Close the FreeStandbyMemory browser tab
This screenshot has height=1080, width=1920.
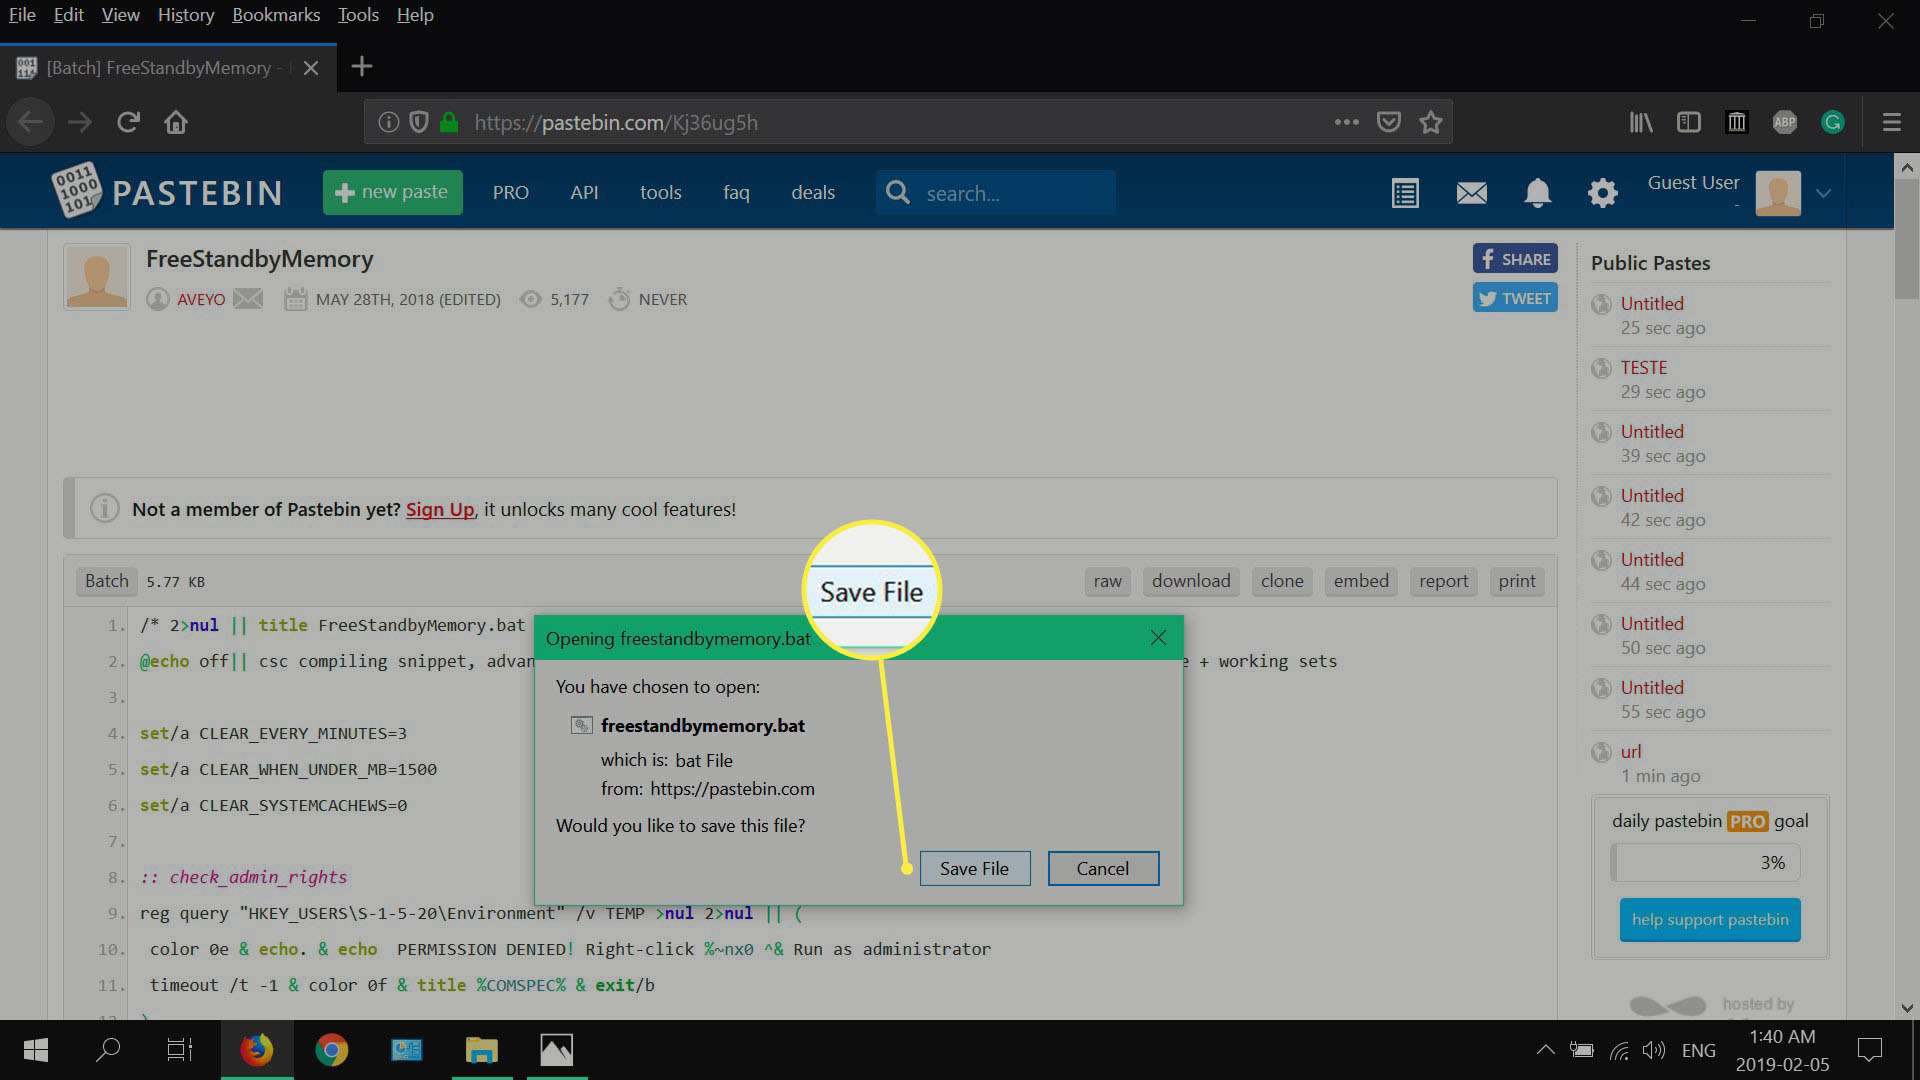pos(311,68)
